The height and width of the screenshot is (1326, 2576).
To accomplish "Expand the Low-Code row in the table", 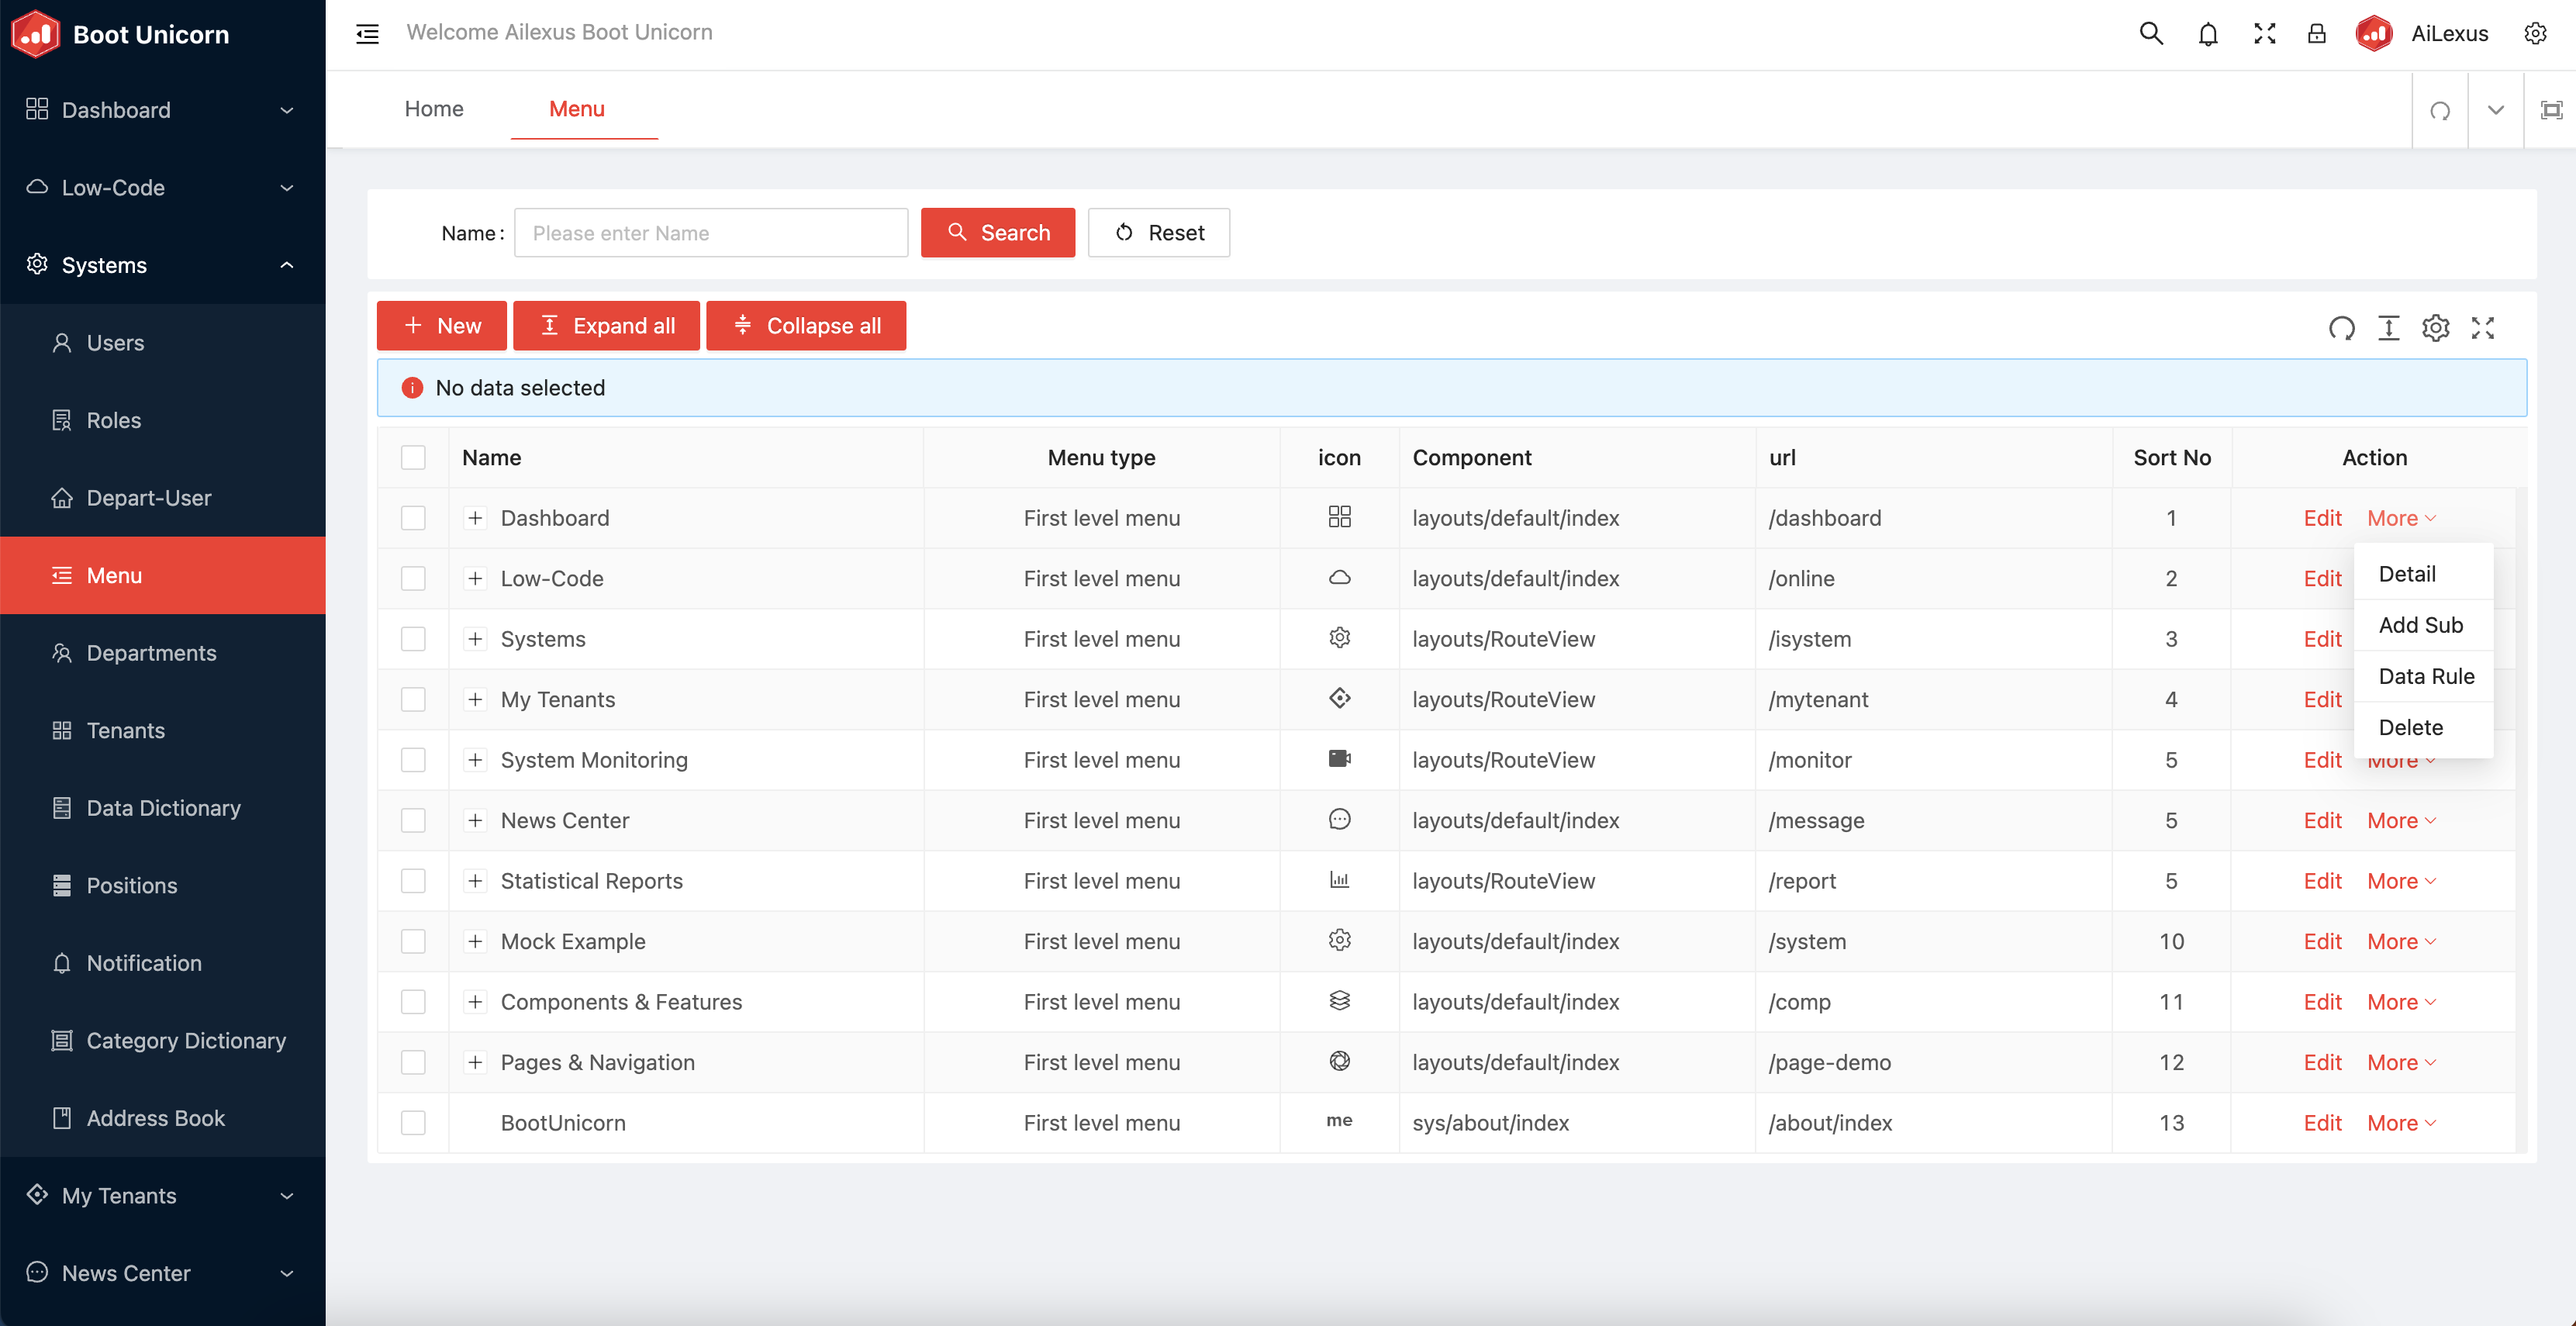I will [475, 579].
